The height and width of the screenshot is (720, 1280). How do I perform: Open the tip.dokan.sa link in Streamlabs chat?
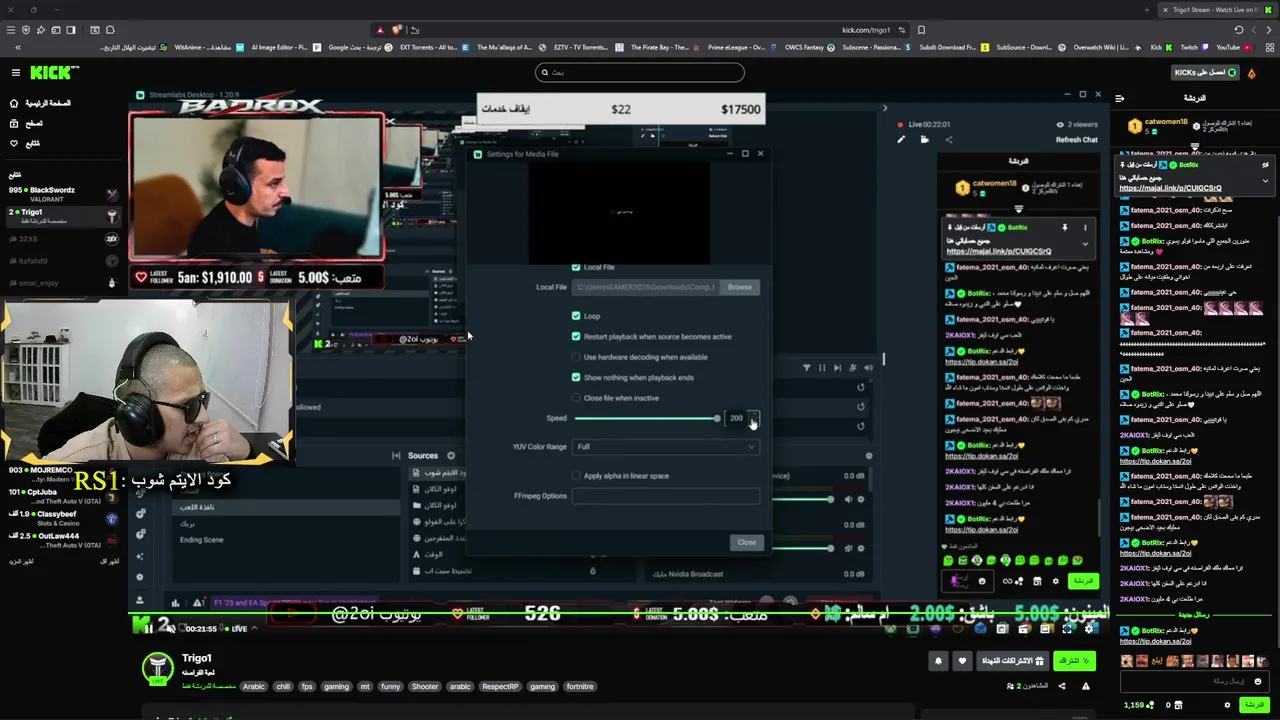point(981,361)
